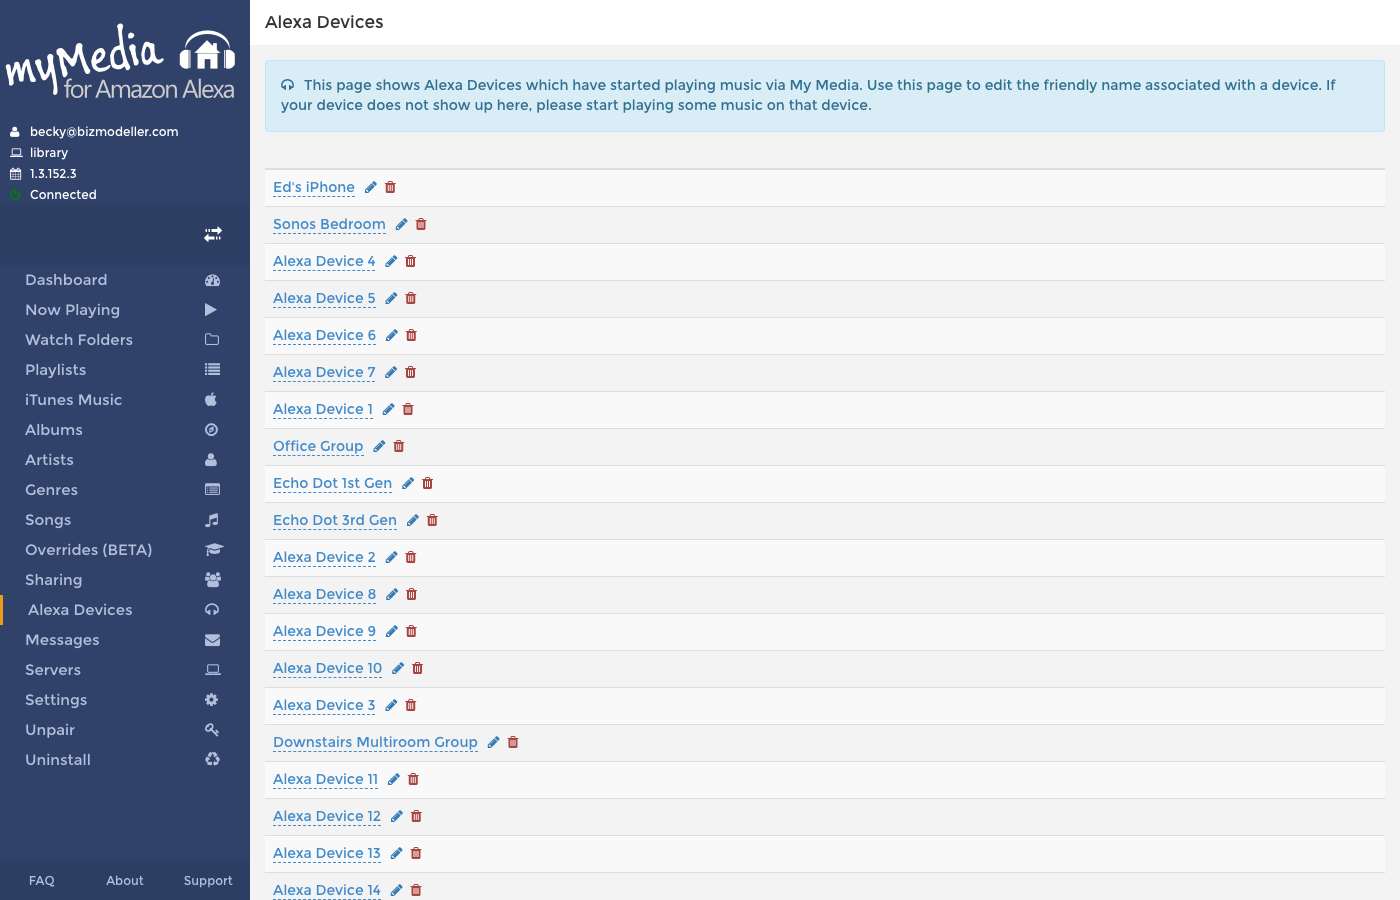Open the Dashboard menu item
This screenshot has width=1400, height=900.
click(x=66, y=280)
